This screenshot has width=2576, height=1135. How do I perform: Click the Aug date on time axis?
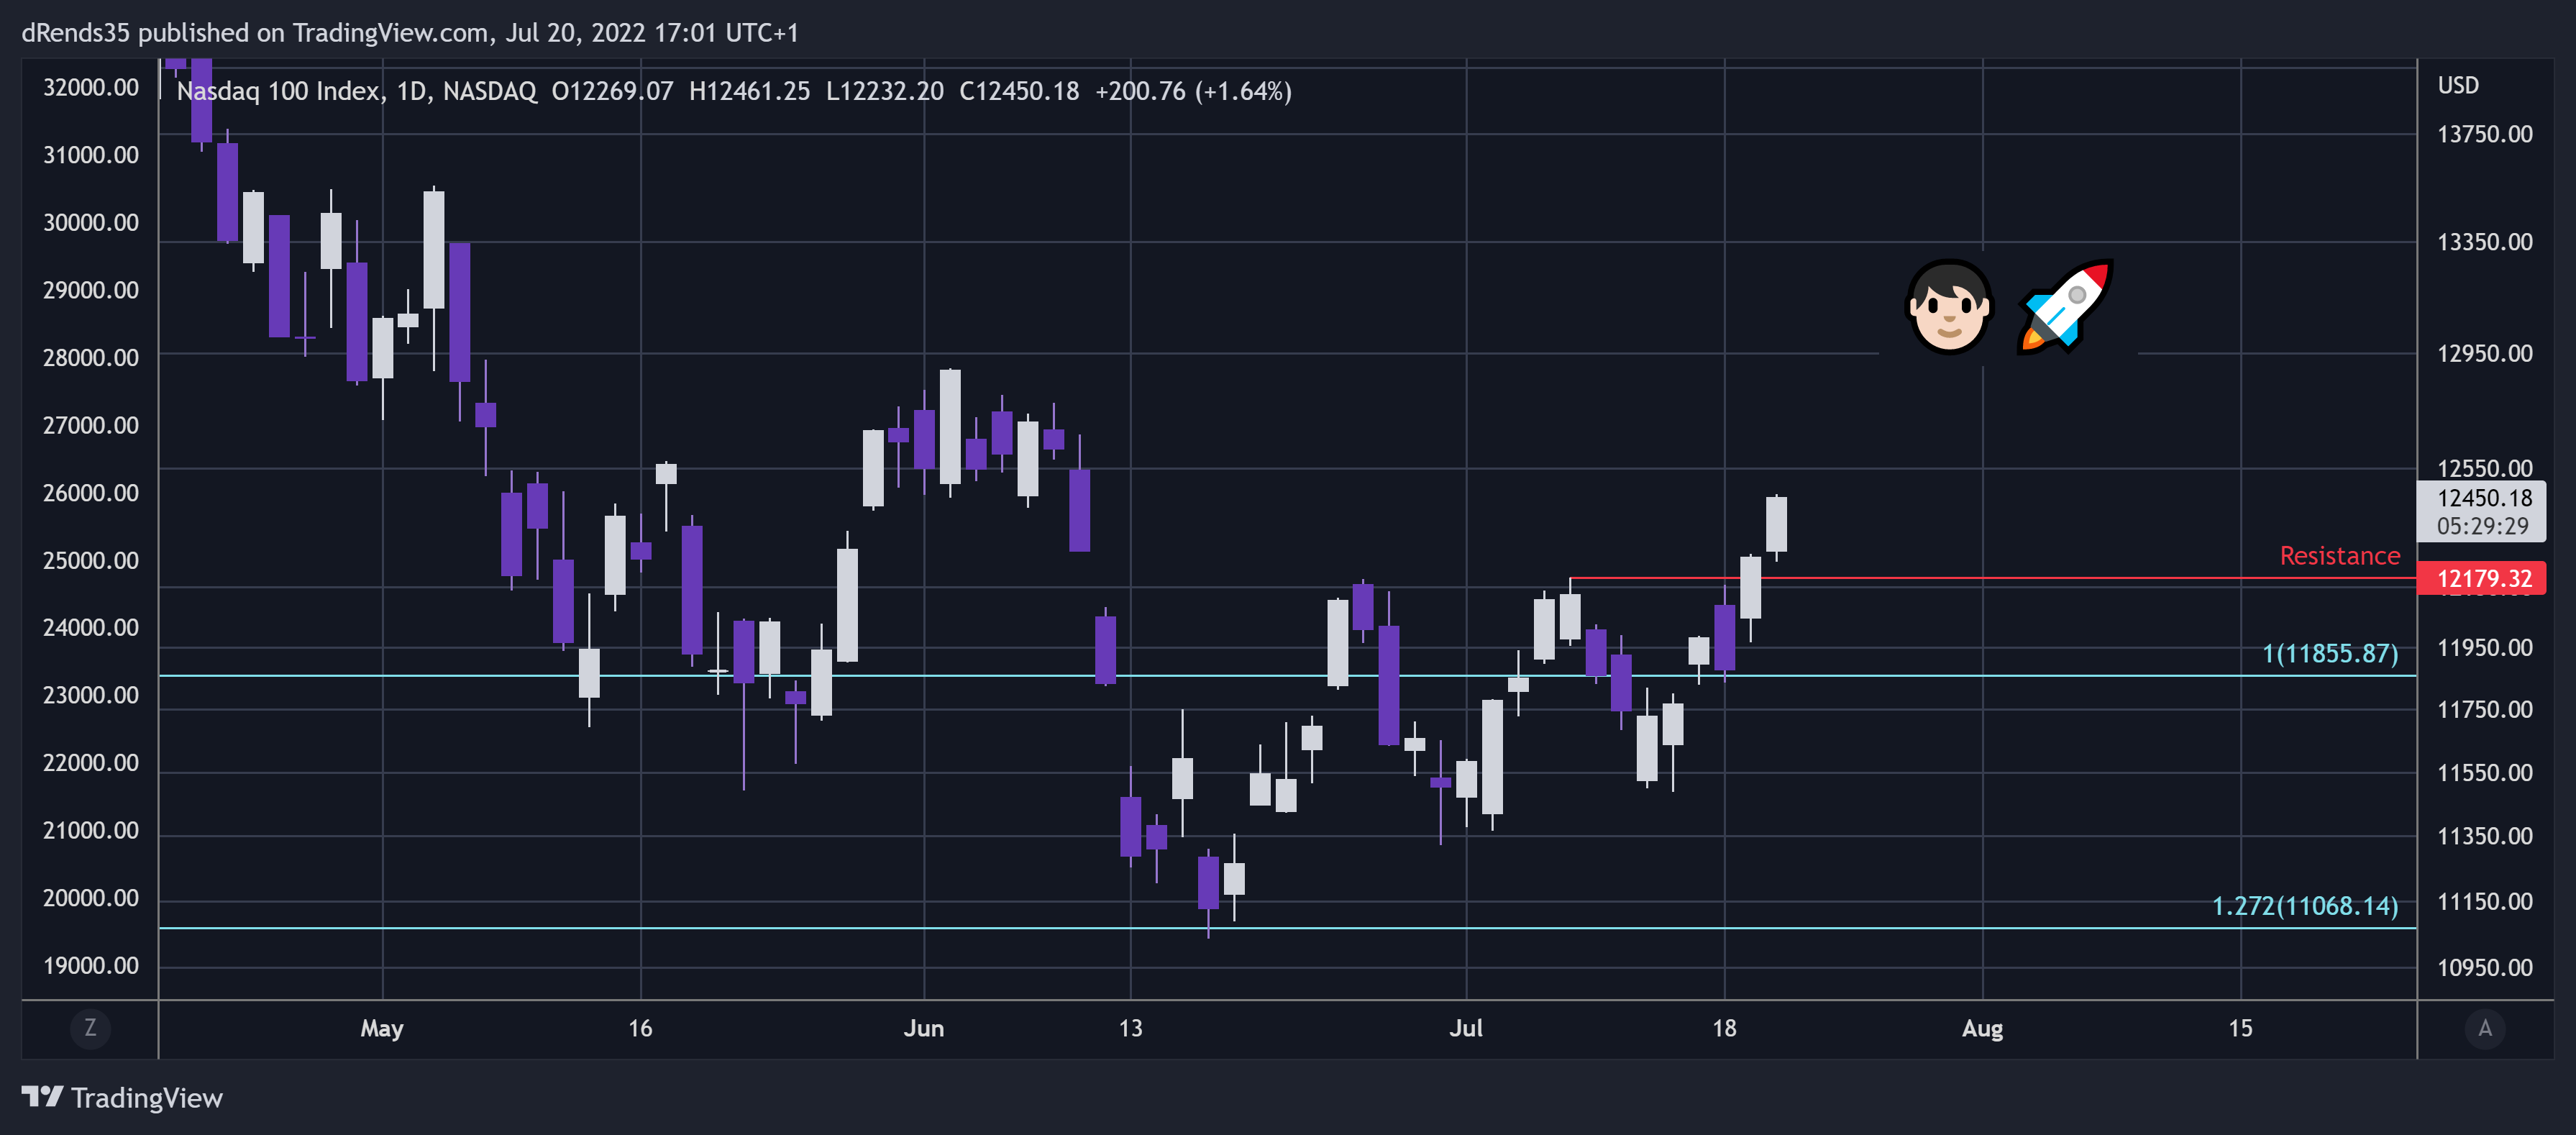[x=1982, y=1028]
